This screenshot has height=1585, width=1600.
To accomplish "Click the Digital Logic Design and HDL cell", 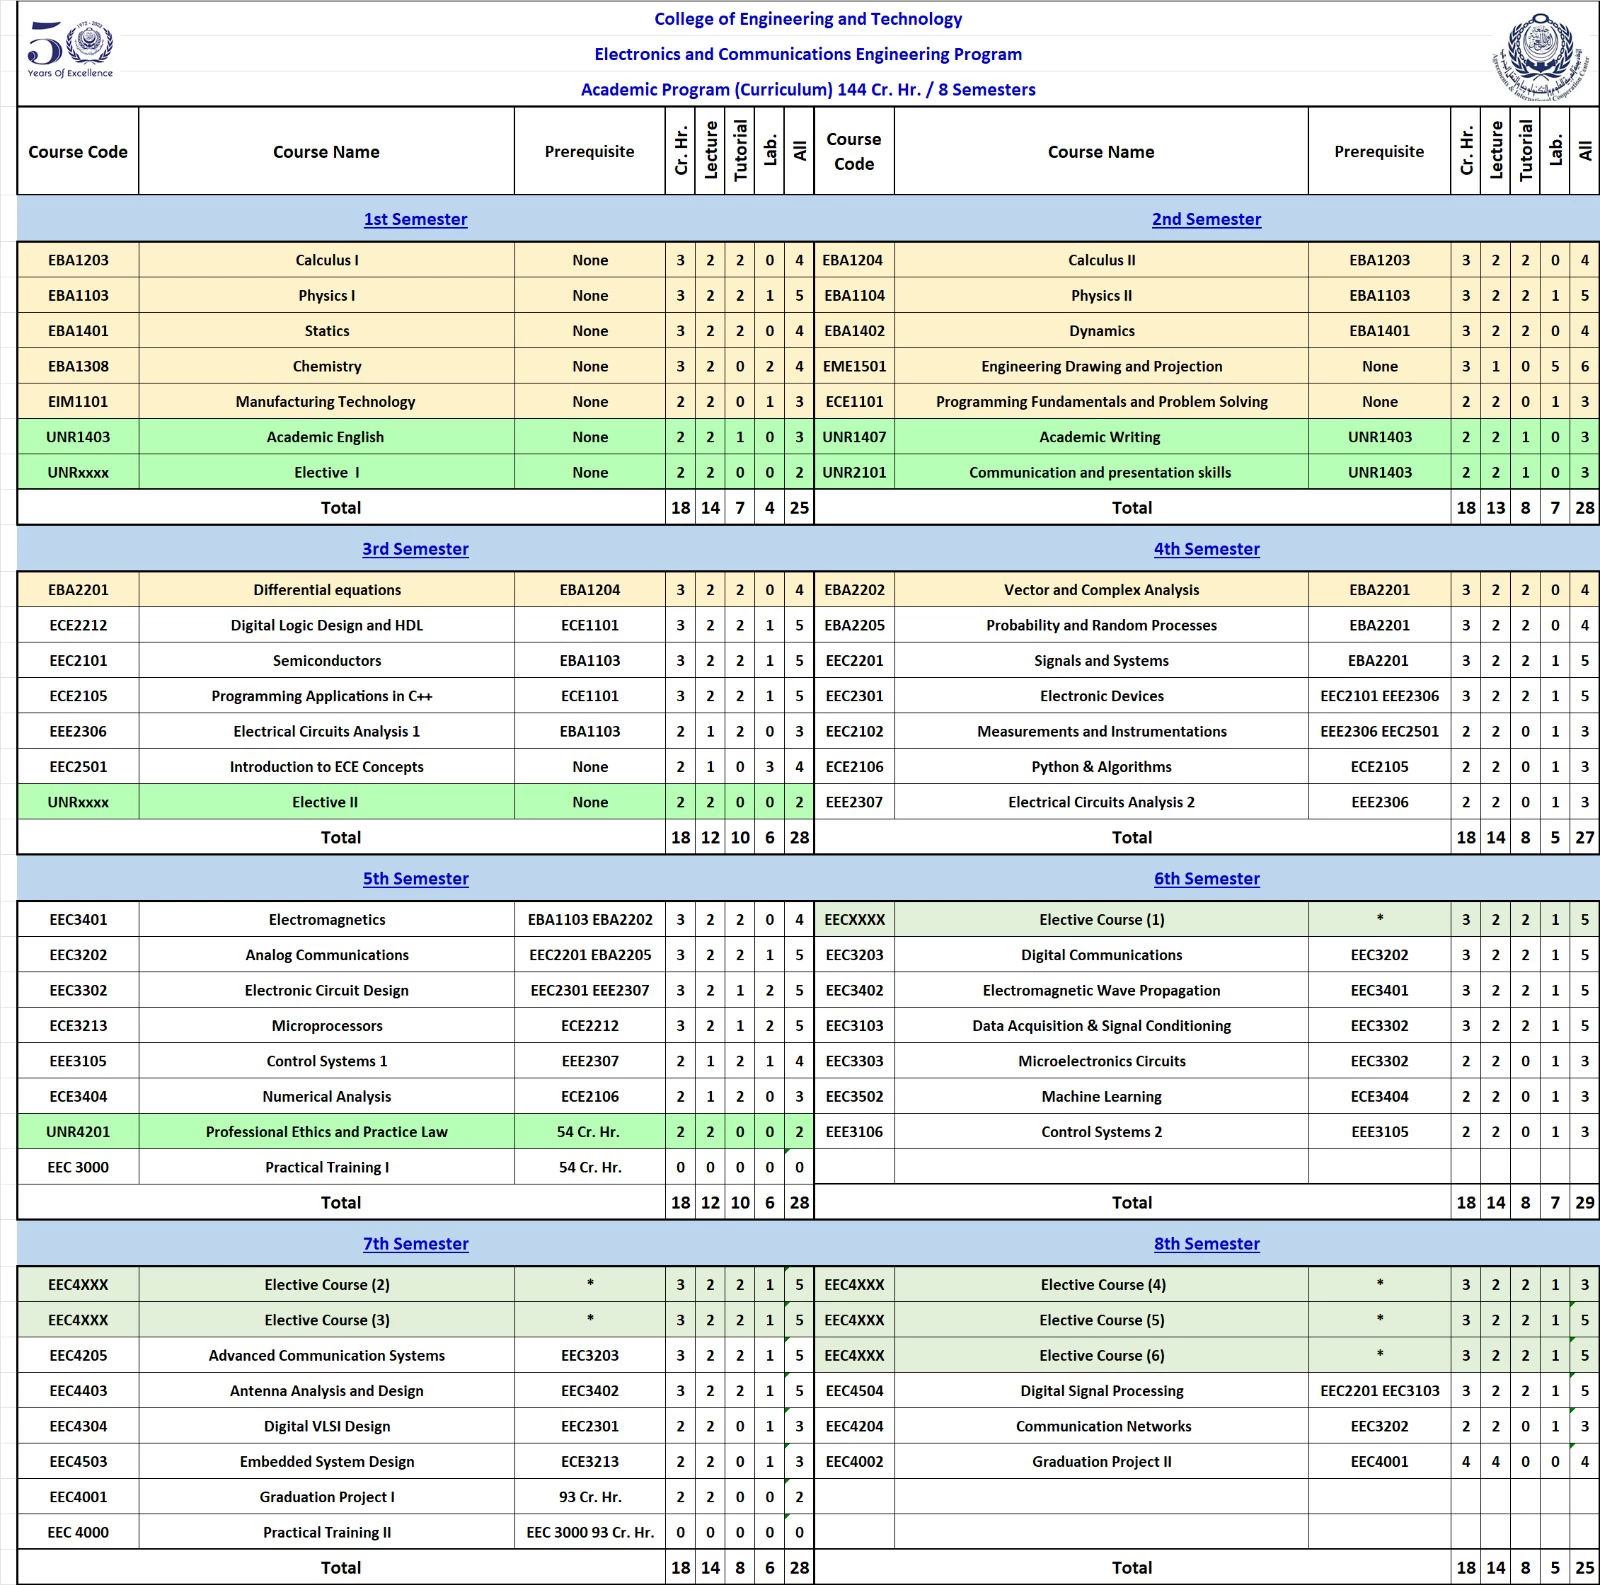I will coord(327,625).
